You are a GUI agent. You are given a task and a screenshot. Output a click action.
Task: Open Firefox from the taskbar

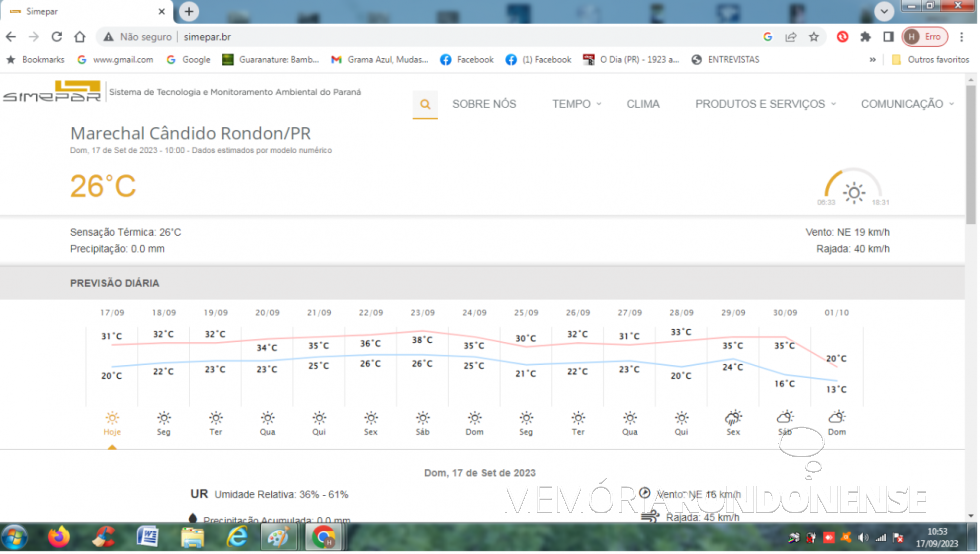(x=58, y=537)
